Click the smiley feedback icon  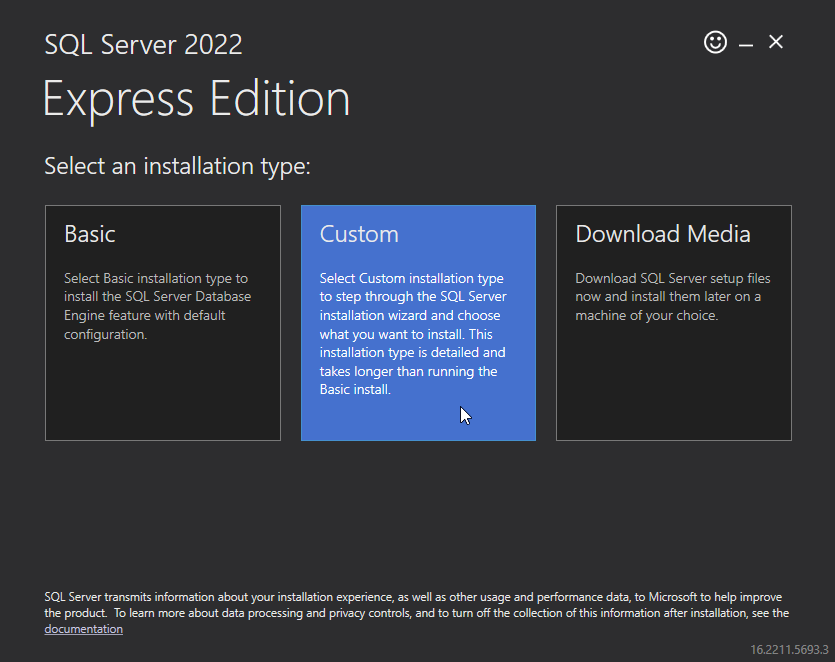pos(715,42)
